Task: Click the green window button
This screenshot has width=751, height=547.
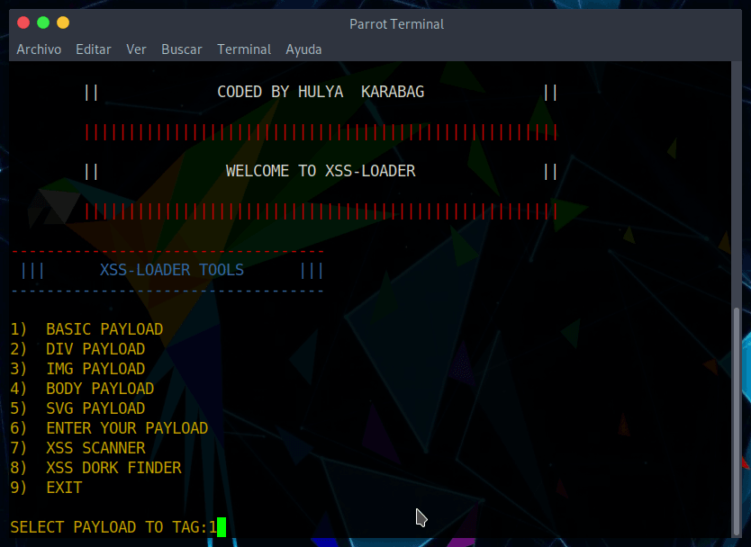Action: pos(43,23)
